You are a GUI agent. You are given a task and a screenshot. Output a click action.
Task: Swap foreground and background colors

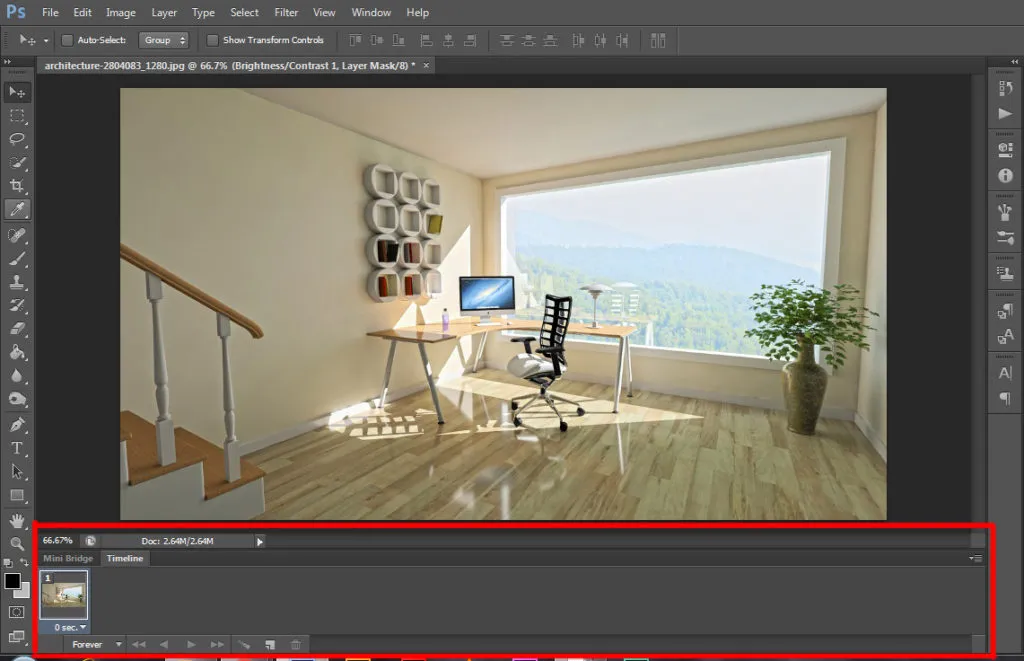(25, 563)
